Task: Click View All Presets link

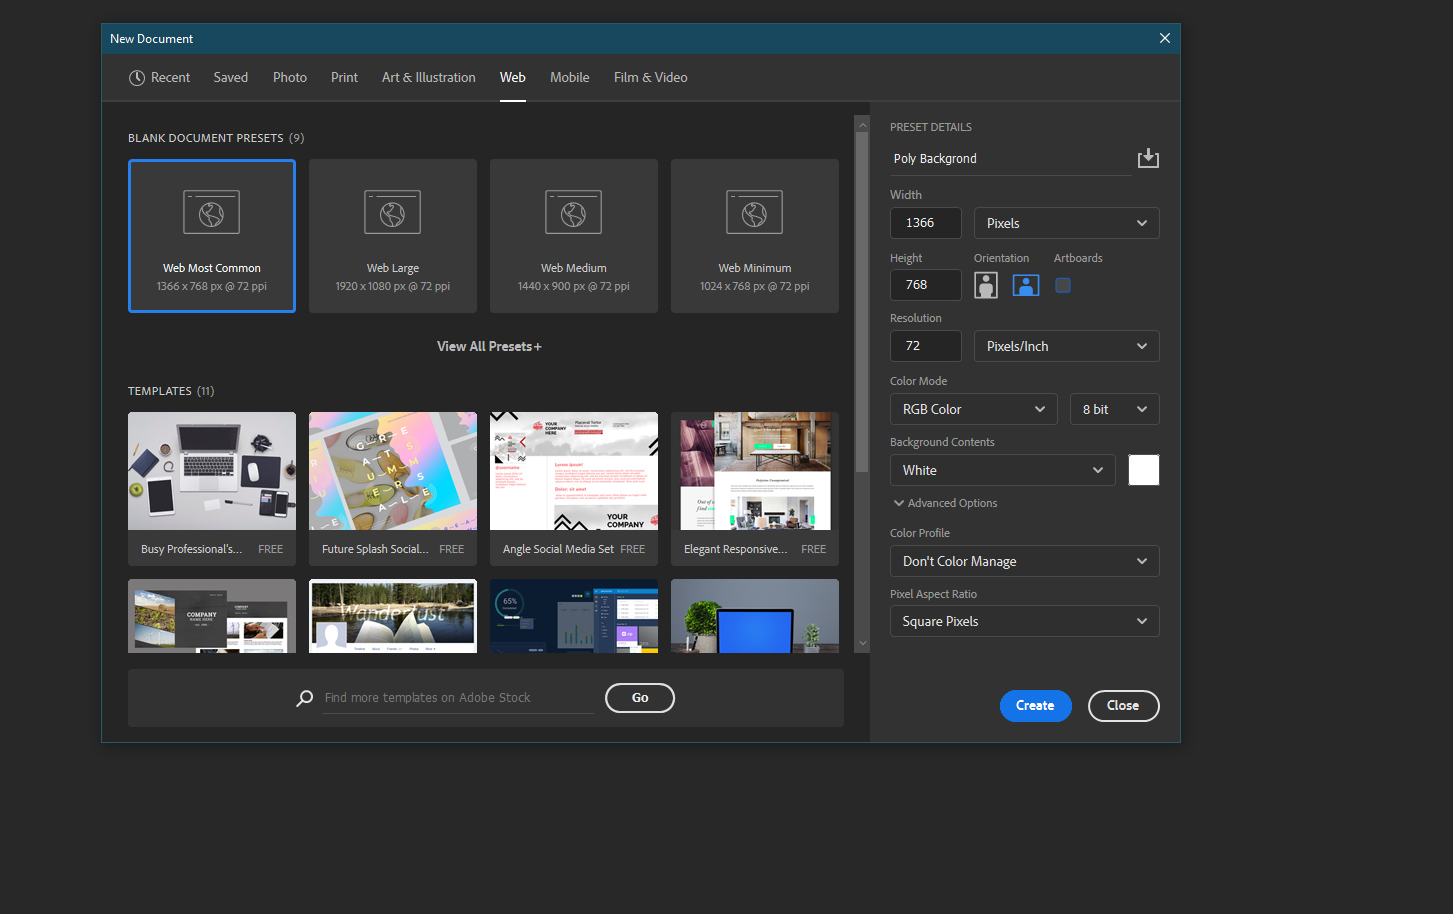Action: click(x=489, y=346)
